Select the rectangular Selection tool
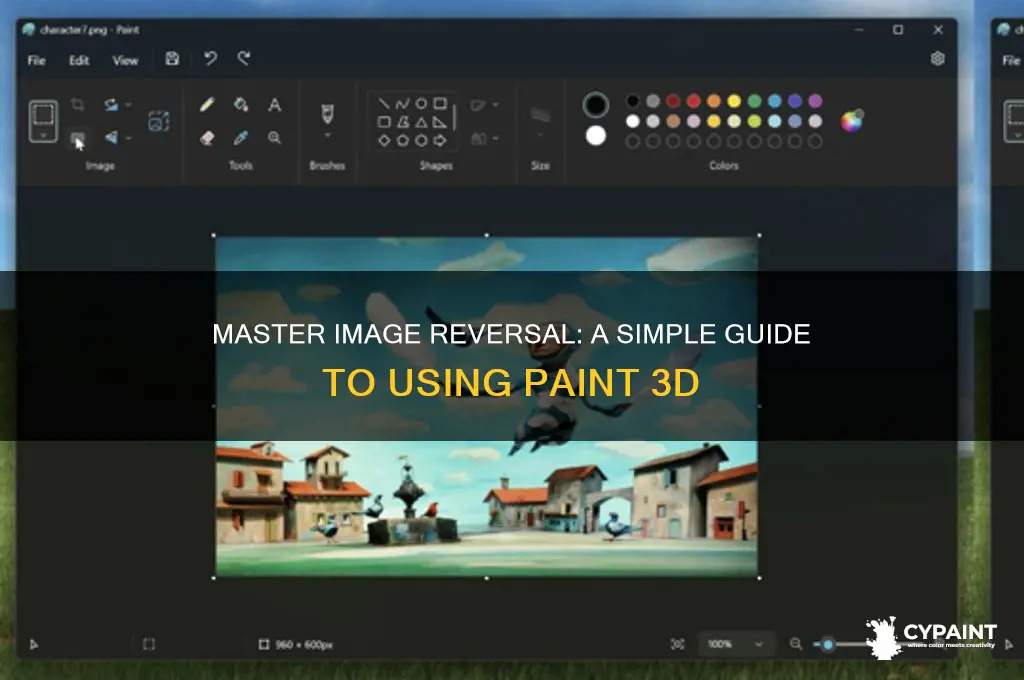The height and width of the screenshot is (680, 1024). tap(43, 114)
